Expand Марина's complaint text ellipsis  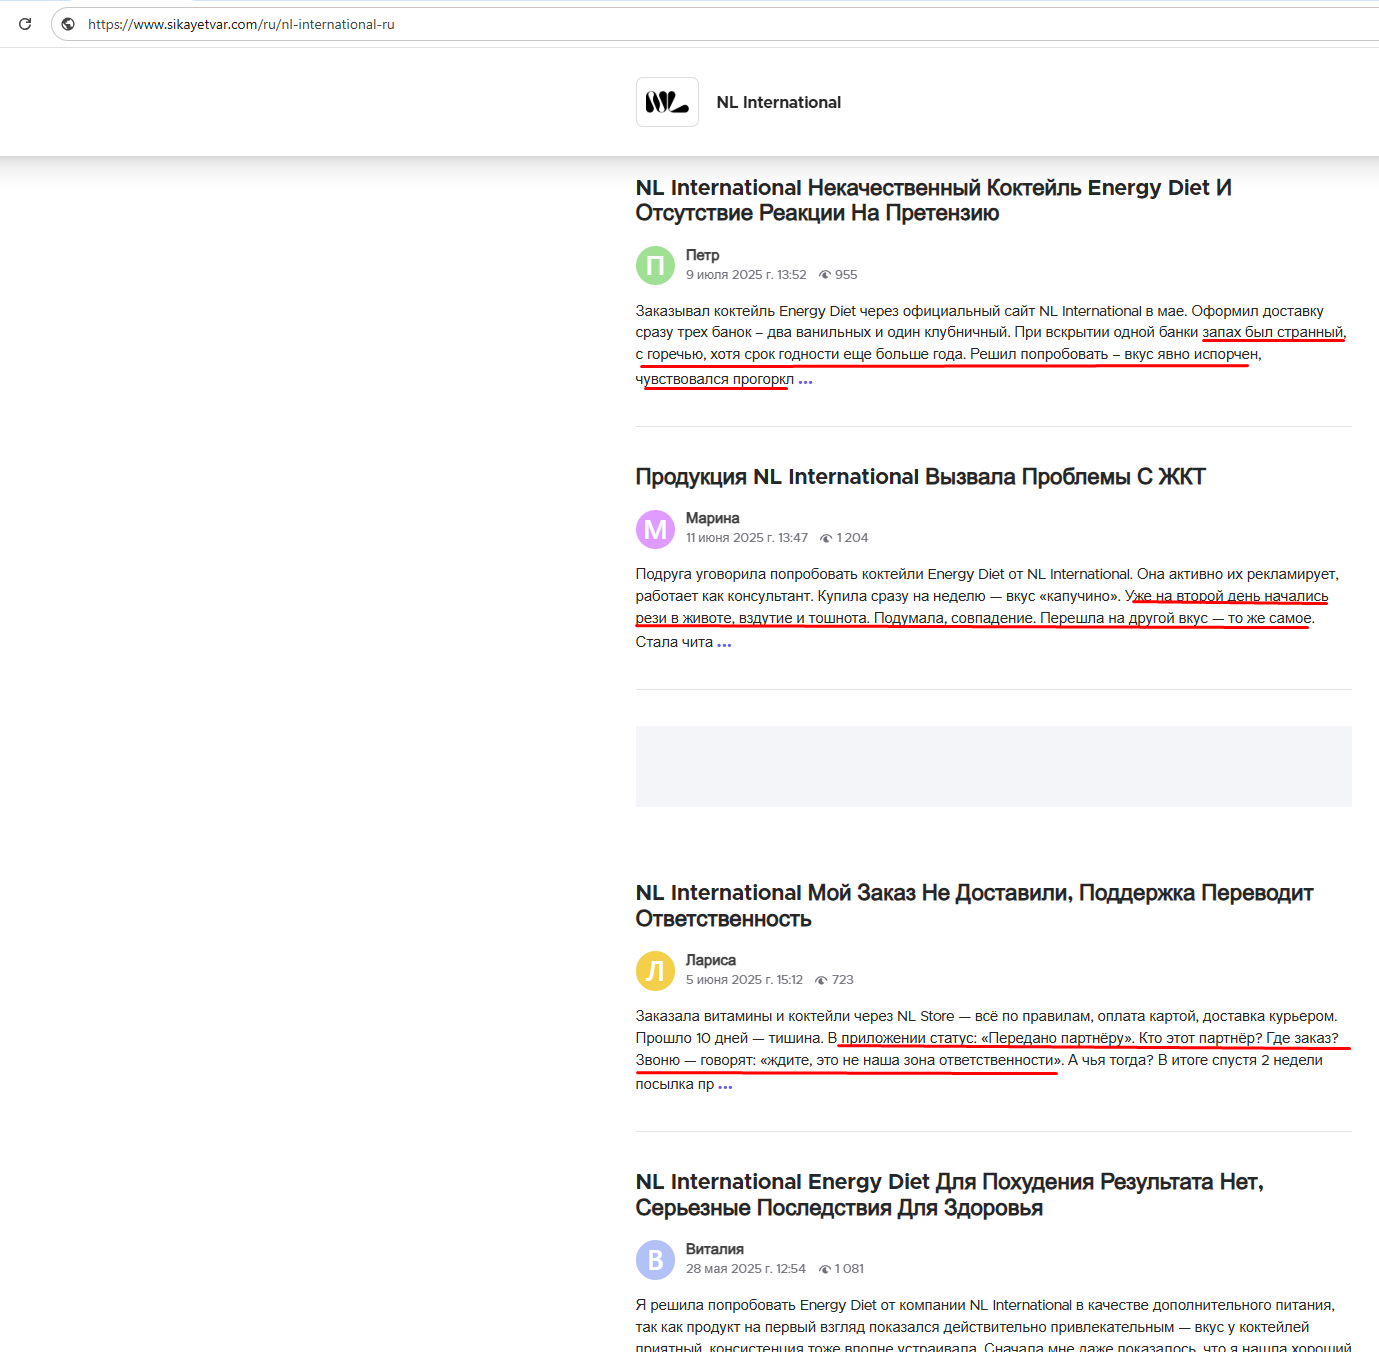[x=724, y=643]
